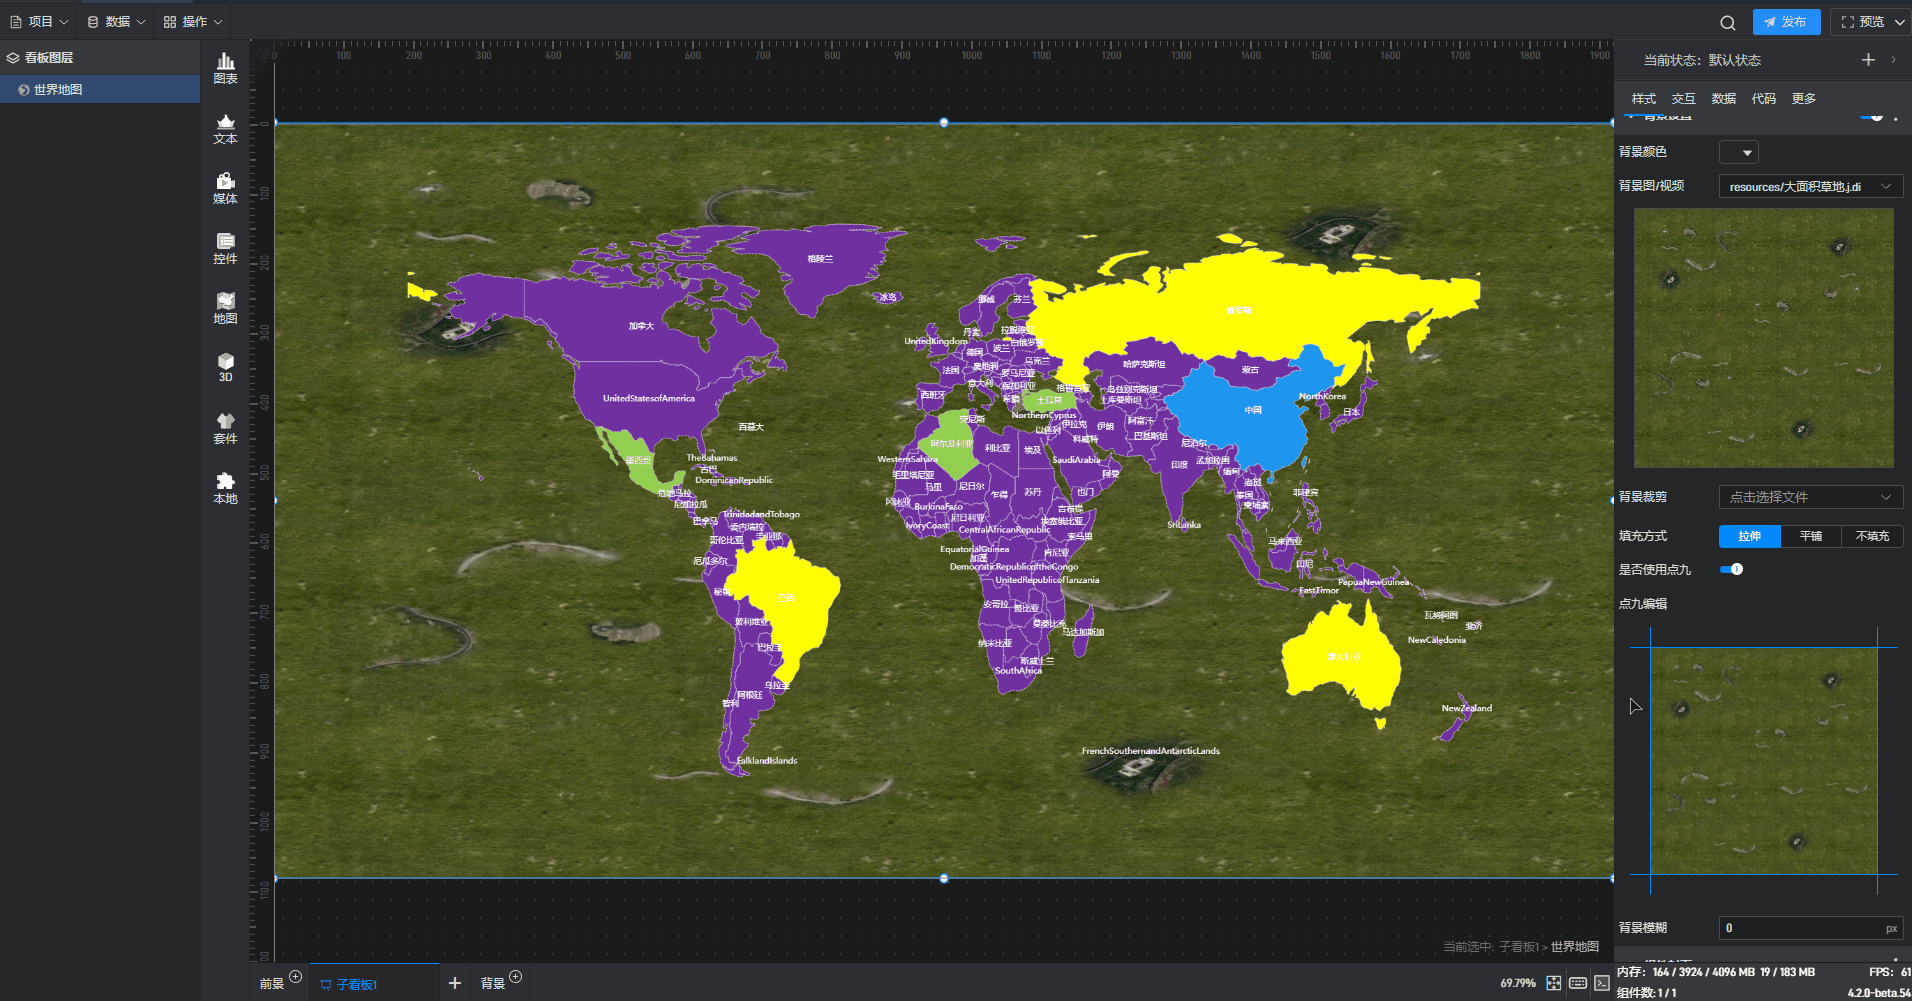The image size is (1912, 1001).
Task: Open the 项目 menu dropdown
Action: point(40,22)
